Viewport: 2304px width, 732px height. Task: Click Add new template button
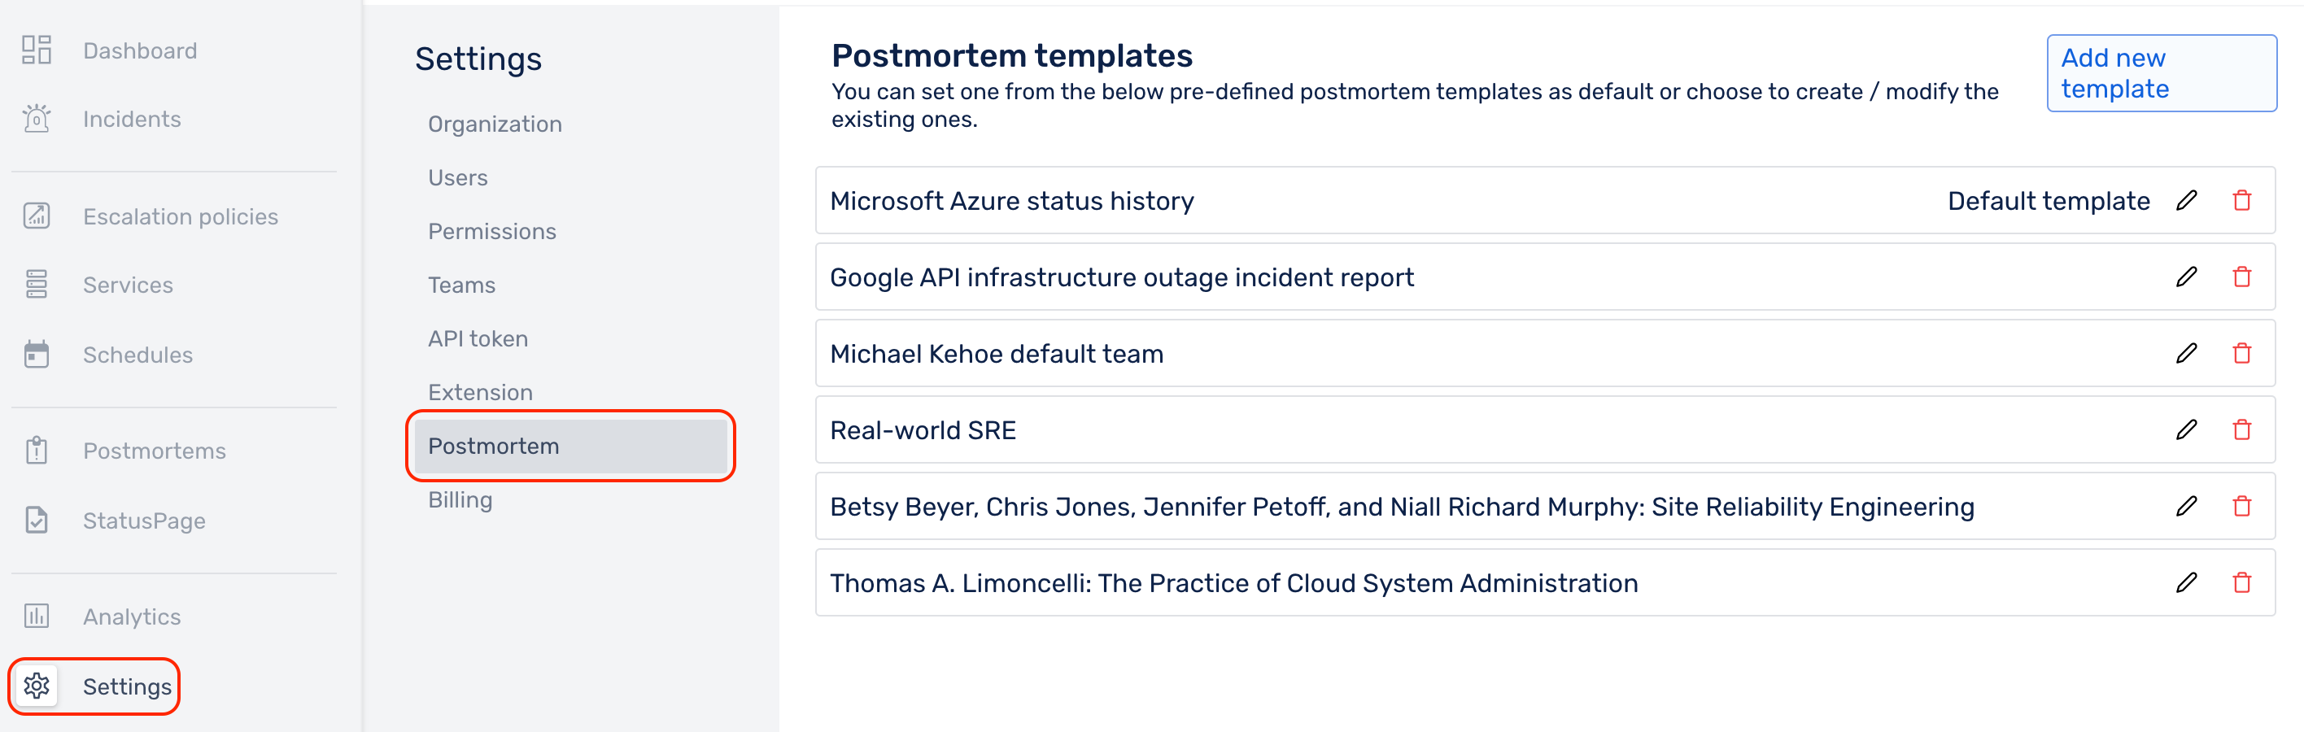(x=2161, y=73)
